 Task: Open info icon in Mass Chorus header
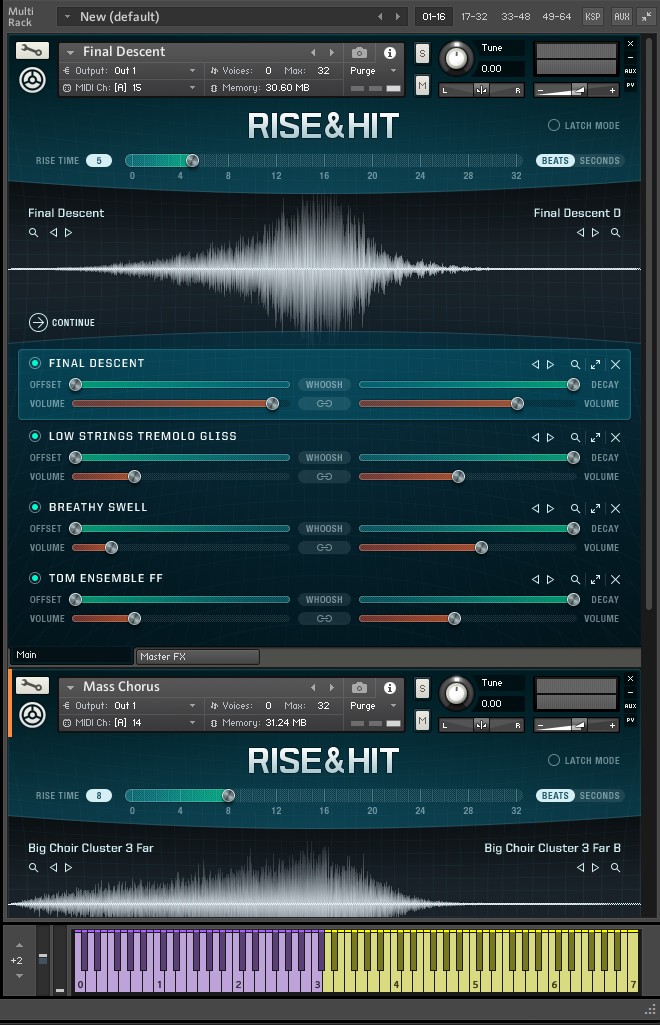coord(389,687)
